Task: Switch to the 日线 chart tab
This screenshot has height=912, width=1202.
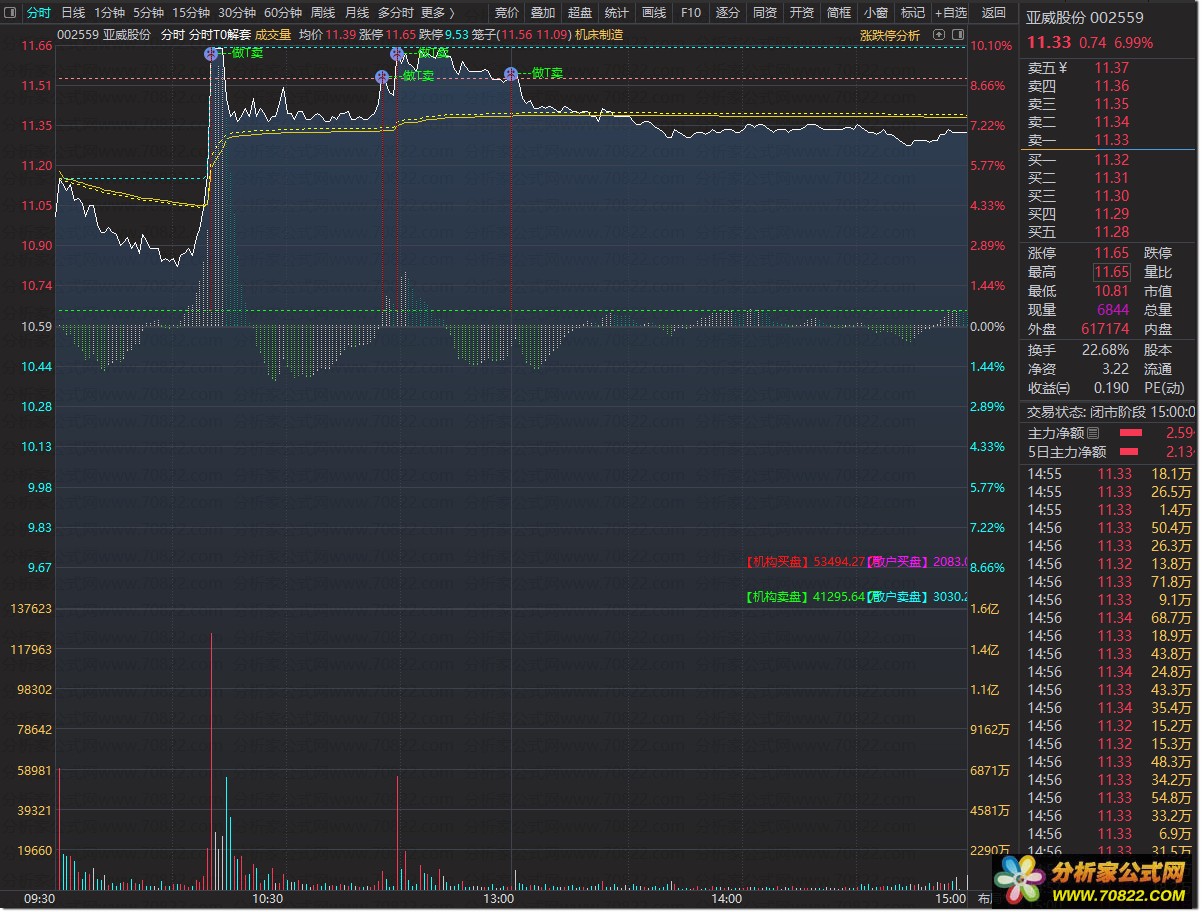Action: (x=73, y=13)
